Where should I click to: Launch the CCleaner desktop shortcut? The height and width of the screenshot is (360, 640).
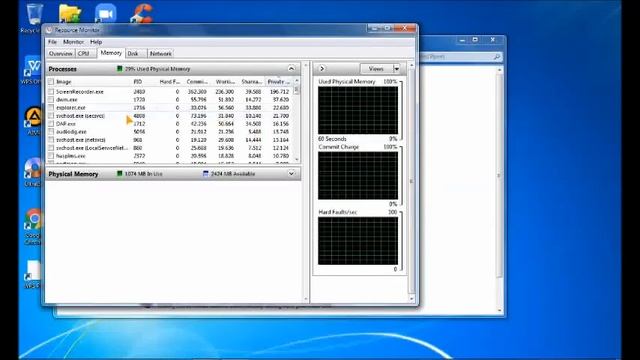coord(141,13)
